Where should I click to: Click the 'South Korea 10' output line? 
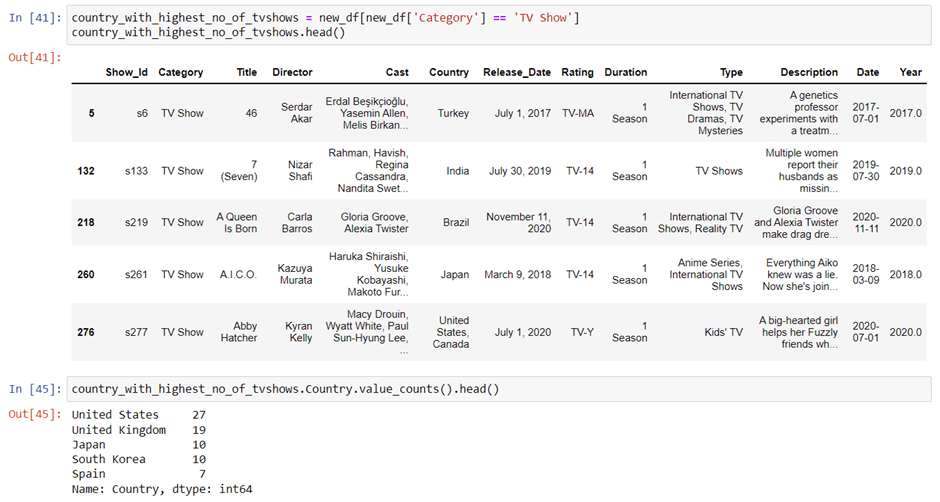point(138,459)
